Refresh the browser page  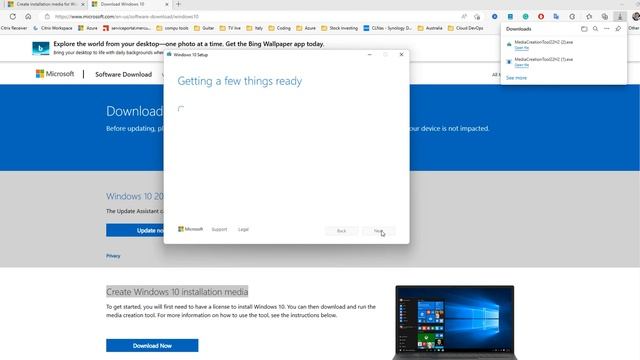coord(13,17)
